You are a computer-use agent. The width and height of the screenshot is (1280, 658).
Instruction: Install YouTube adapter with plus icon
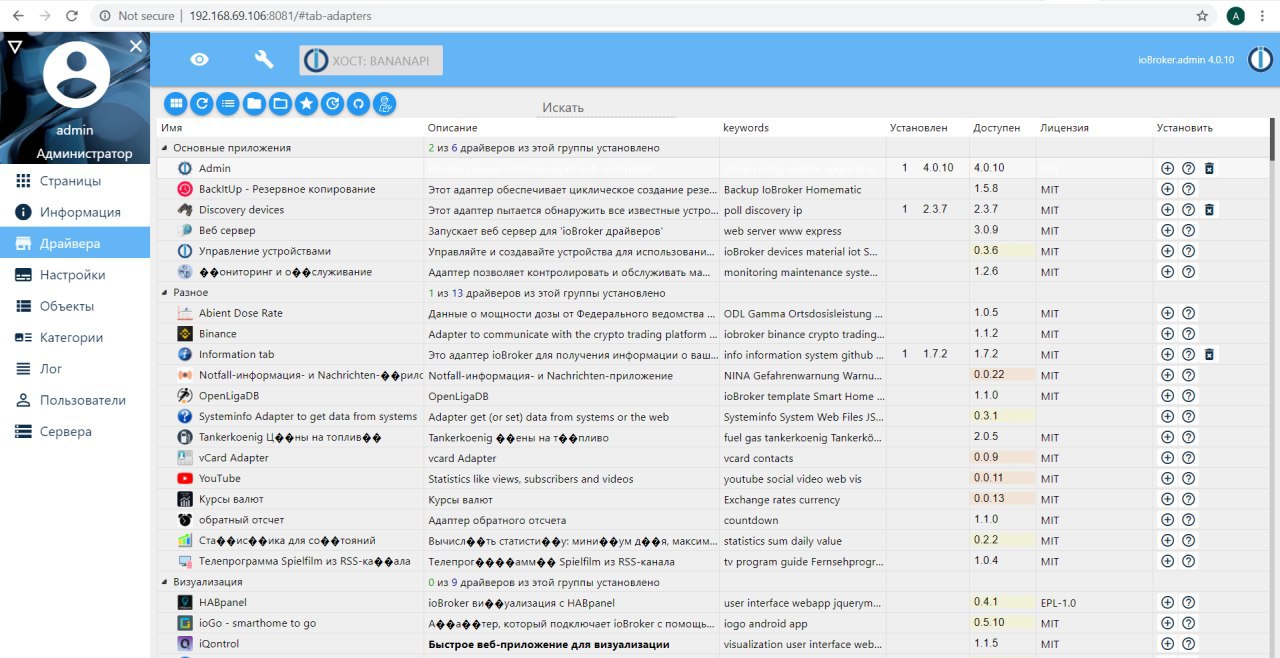[1167, 478]
